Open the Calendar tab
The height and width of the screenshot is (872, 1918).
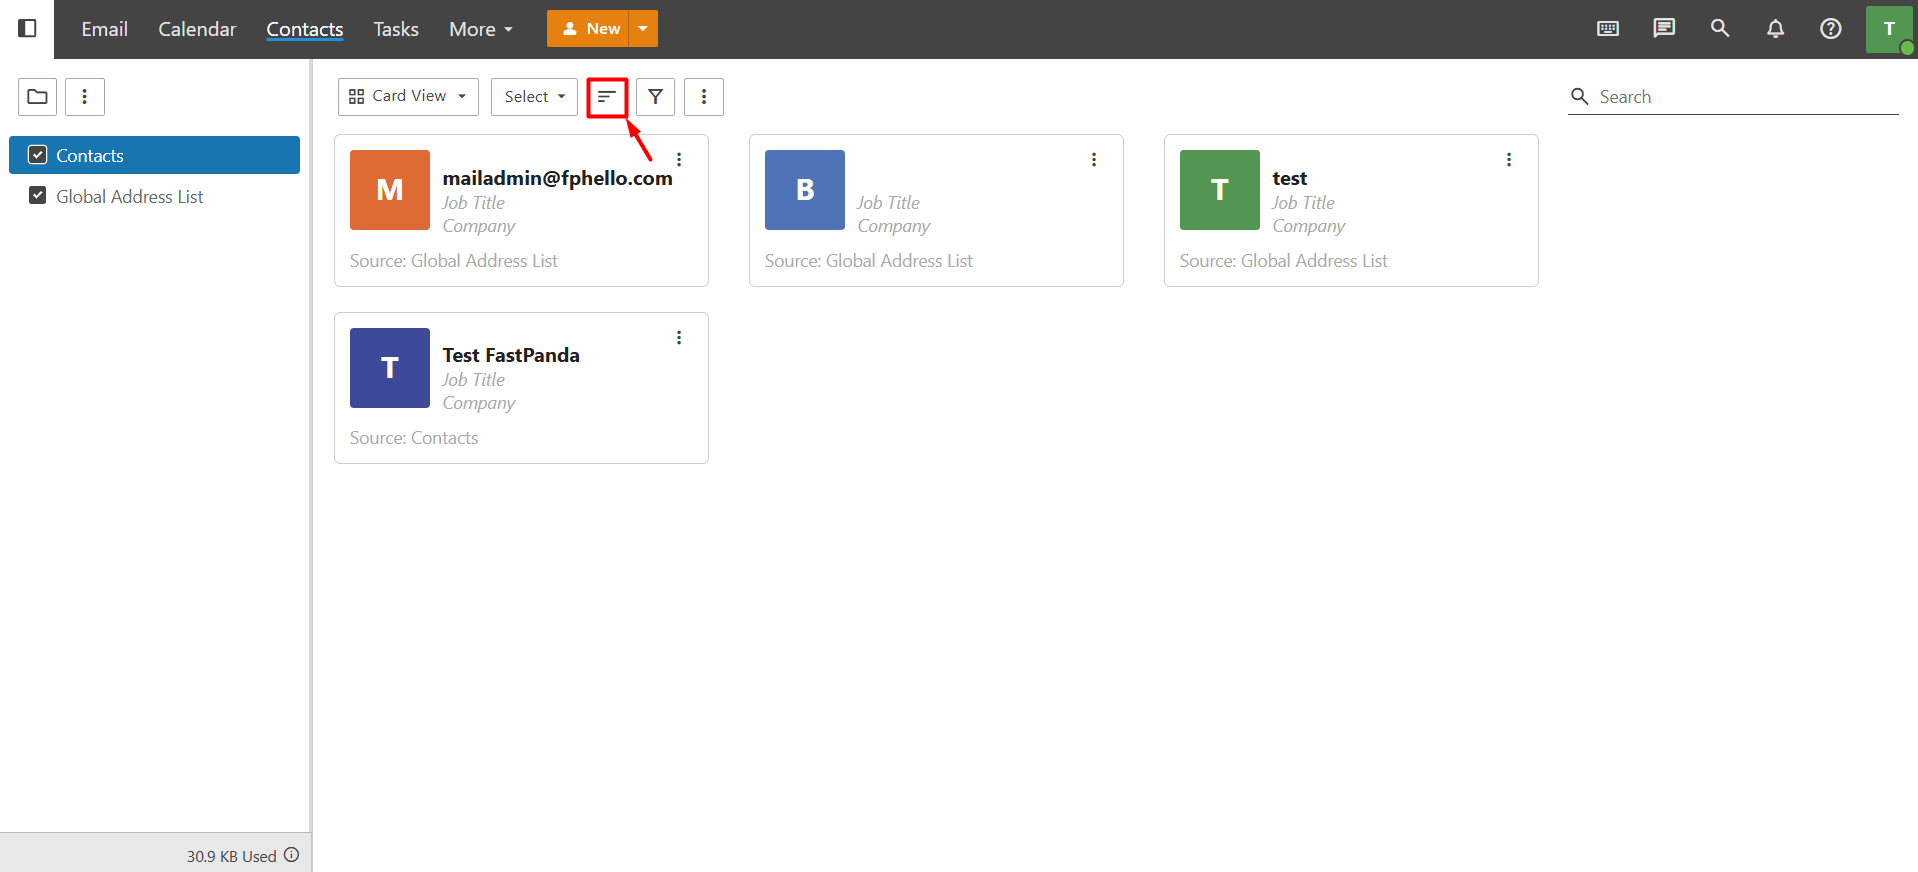click(x=197, y=29)
